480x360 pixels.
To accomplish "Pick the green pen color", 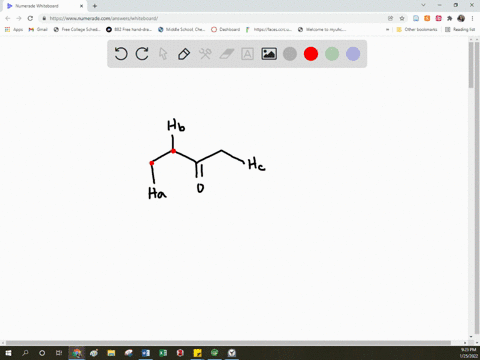I will (332, 54).
